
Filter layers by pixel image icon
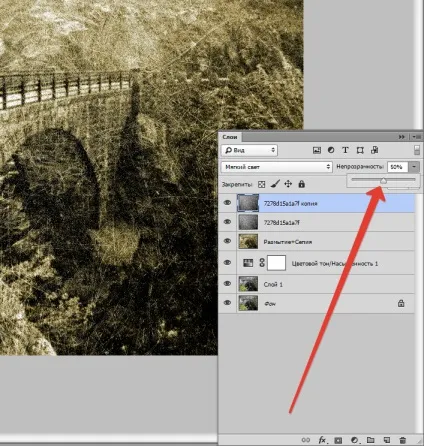click(x=317, y=150)
